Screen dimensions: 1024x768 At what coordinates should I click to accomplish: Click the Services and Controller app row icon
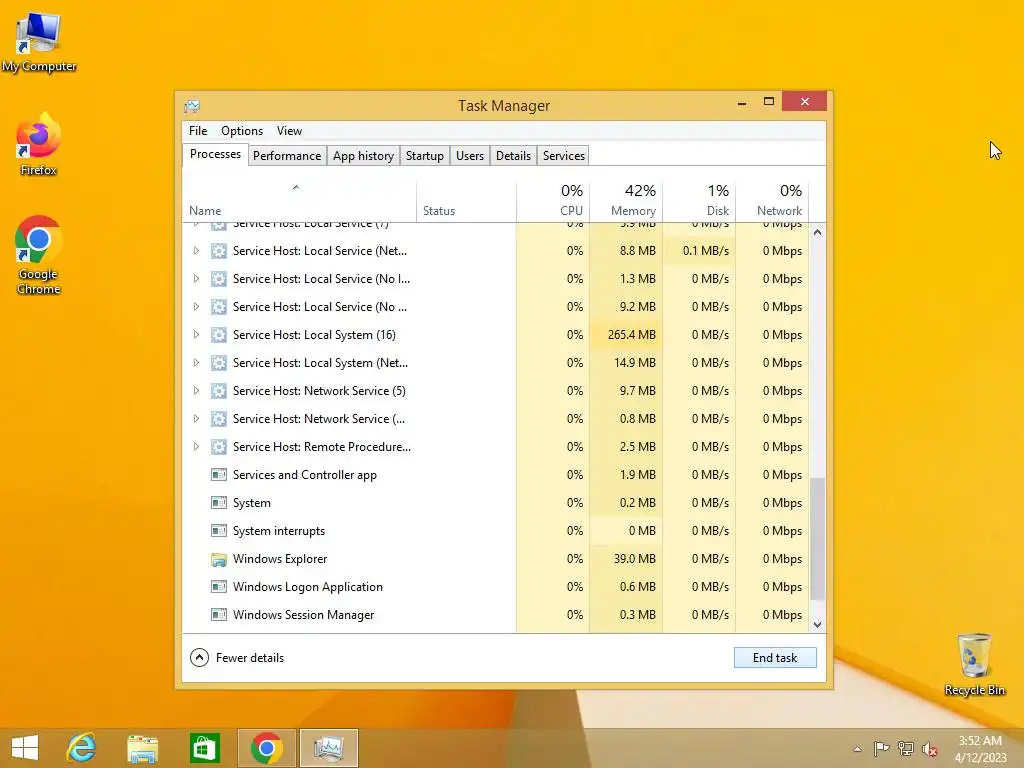click(x=219, y=475)
